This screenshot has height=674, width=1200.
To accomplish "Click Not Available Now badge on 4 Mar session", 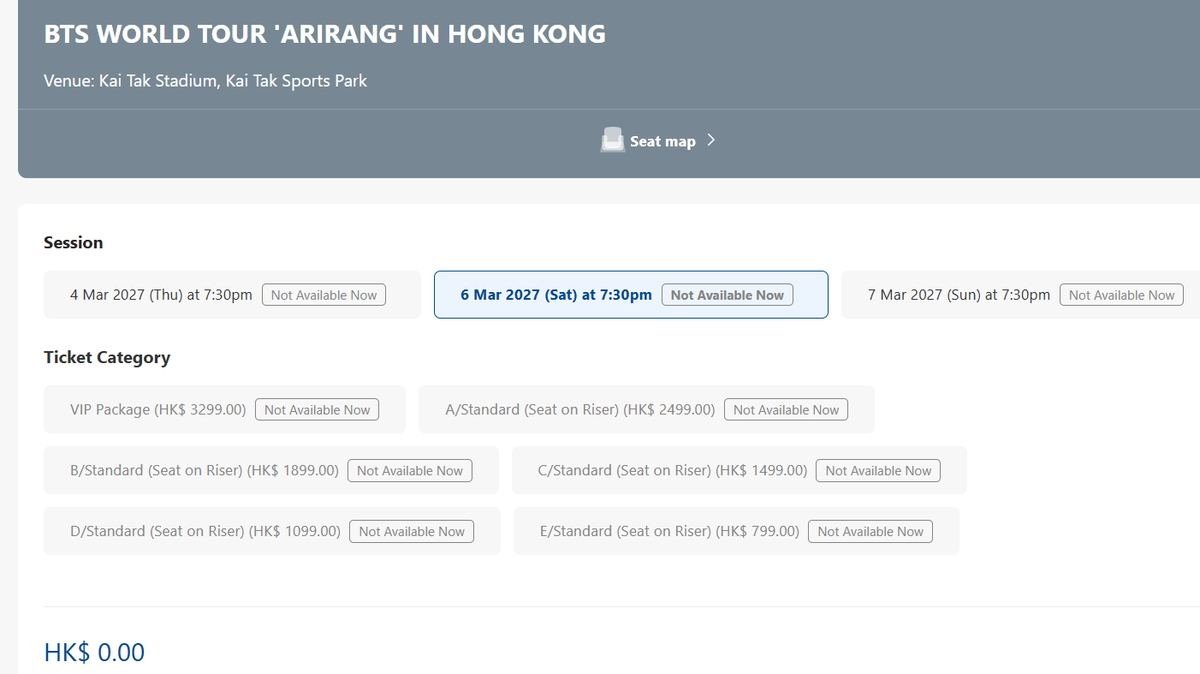I will tap(324, 295).
